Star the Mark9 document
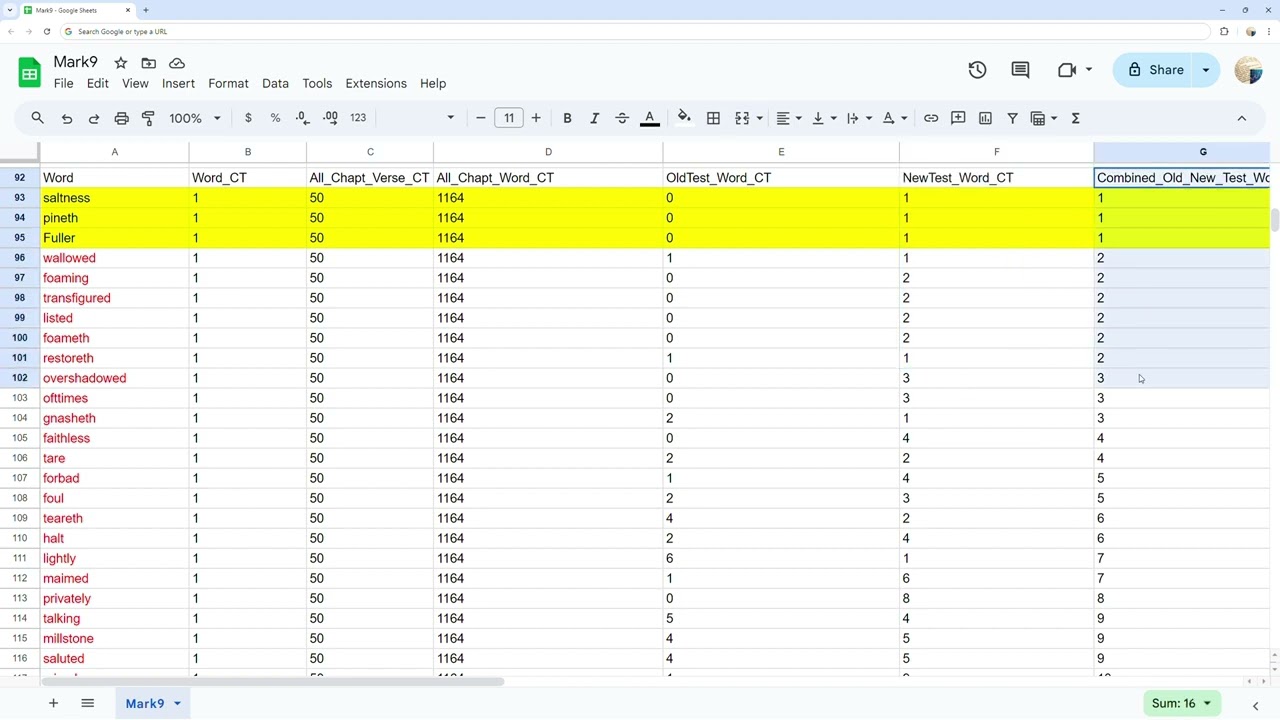The image size is (1280, 720). 121,63
